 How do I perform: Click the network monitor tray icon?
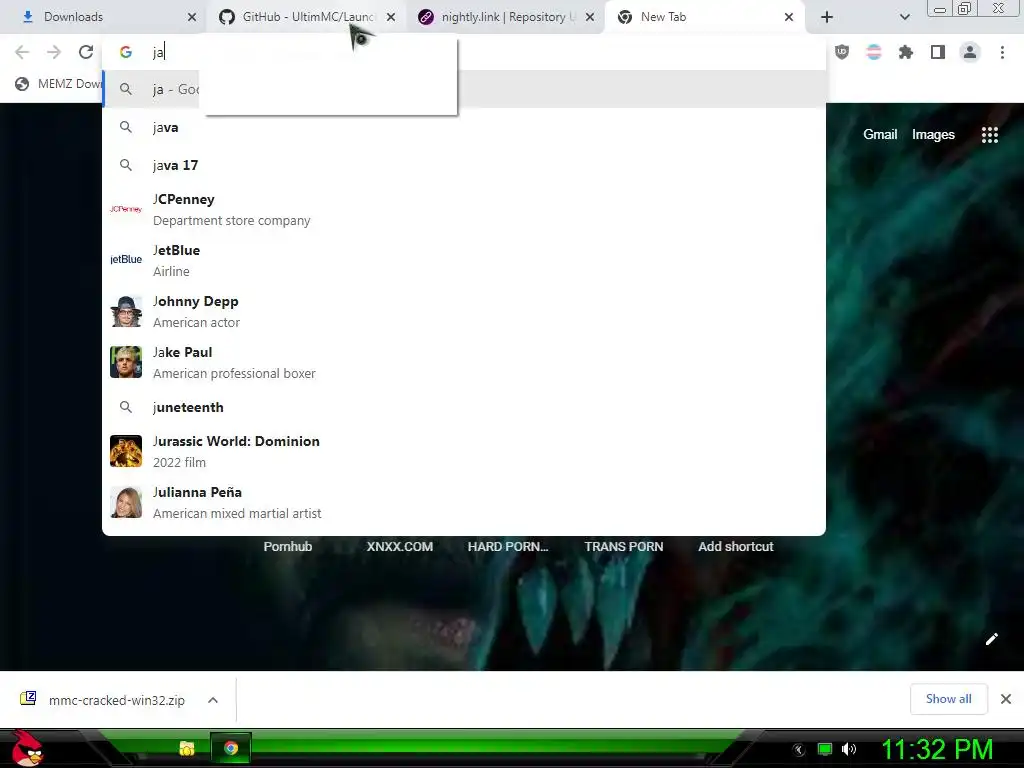tap(825, 749)
